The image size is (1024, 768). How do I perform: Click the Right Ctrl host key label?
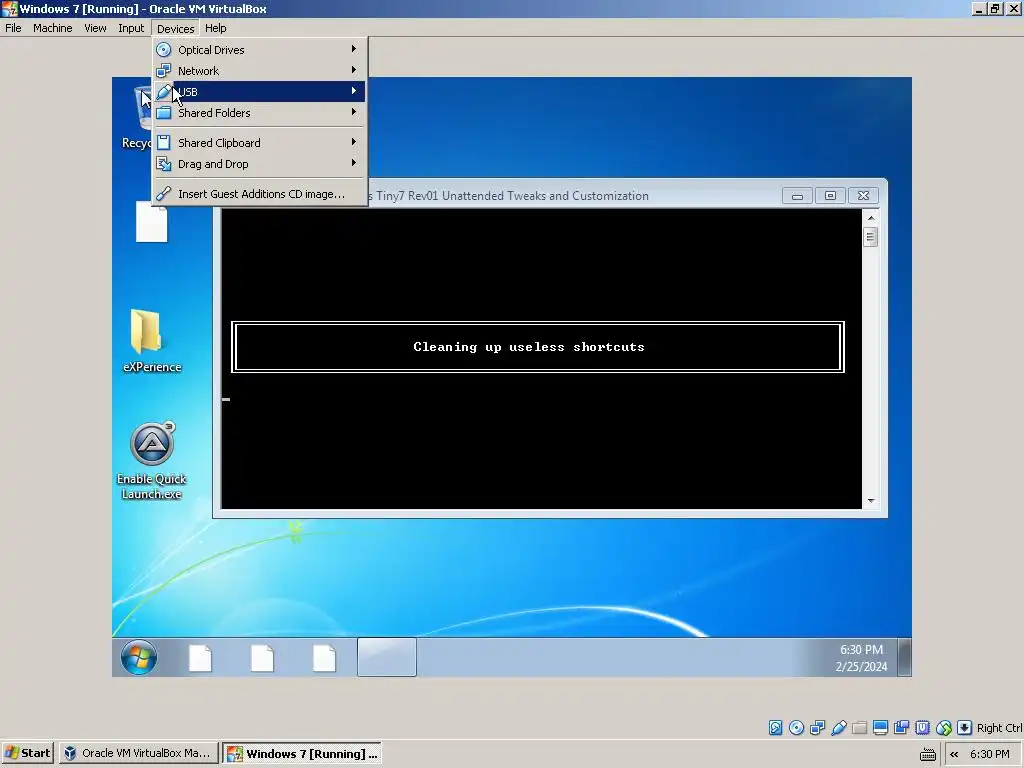click(x=999, y=728)
